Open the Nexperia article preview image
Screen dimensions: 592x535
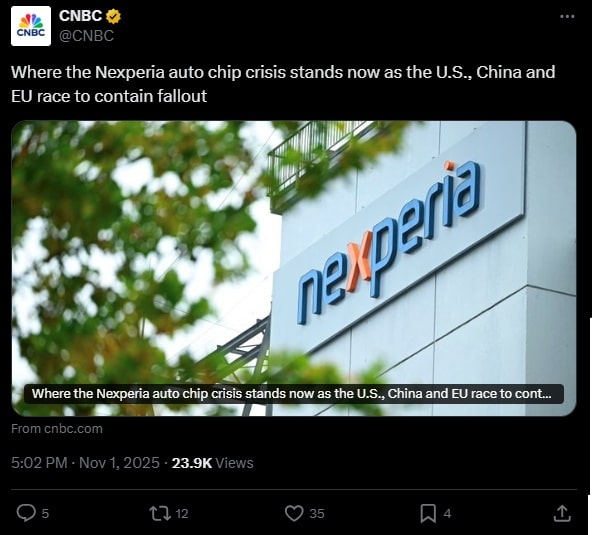tap(294, 268)
